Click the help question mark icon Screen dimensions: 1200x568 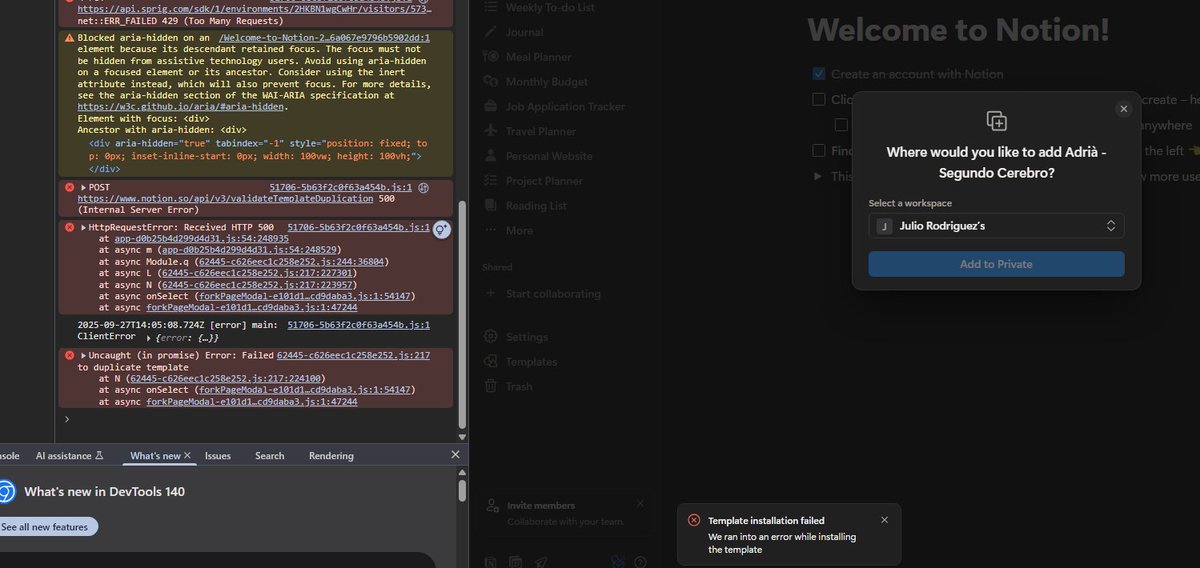pos(640,562)
